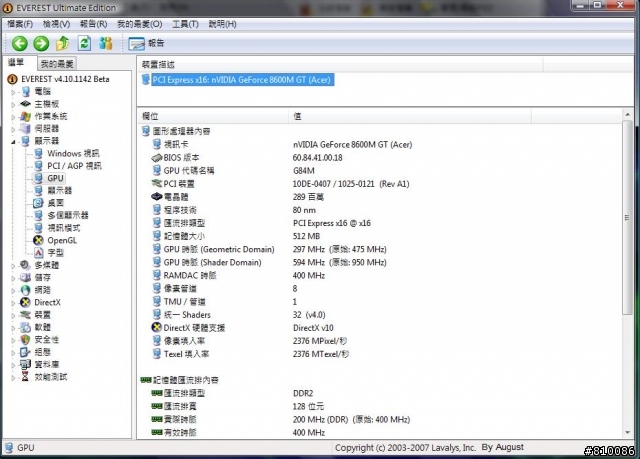Expand the 網路 tree node
Screen dimensions: 640x459
coord(13,291)
